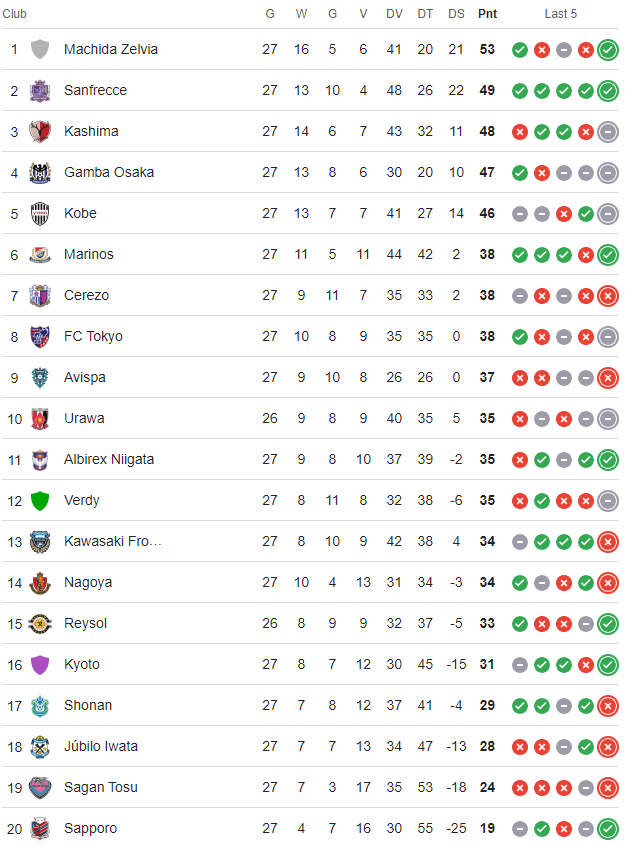Viewport: 635px width, 855px height.
Task: Click the Last 5 column header
Action: [560, 14]
